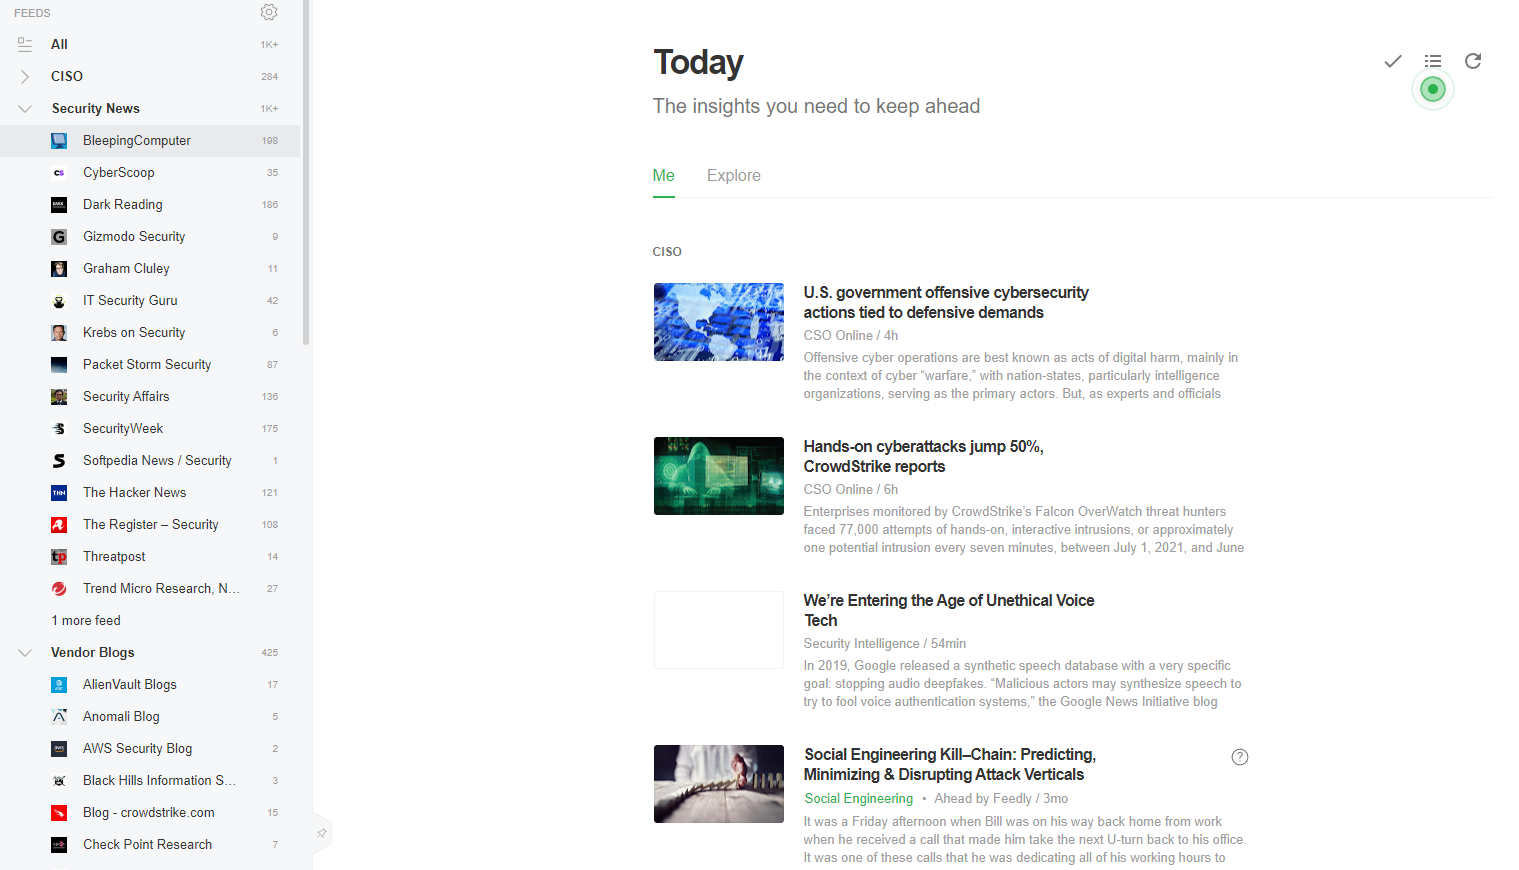Click the green recording indicator dot
This screenshot has width=1519, height=870.
point(1433,89)
